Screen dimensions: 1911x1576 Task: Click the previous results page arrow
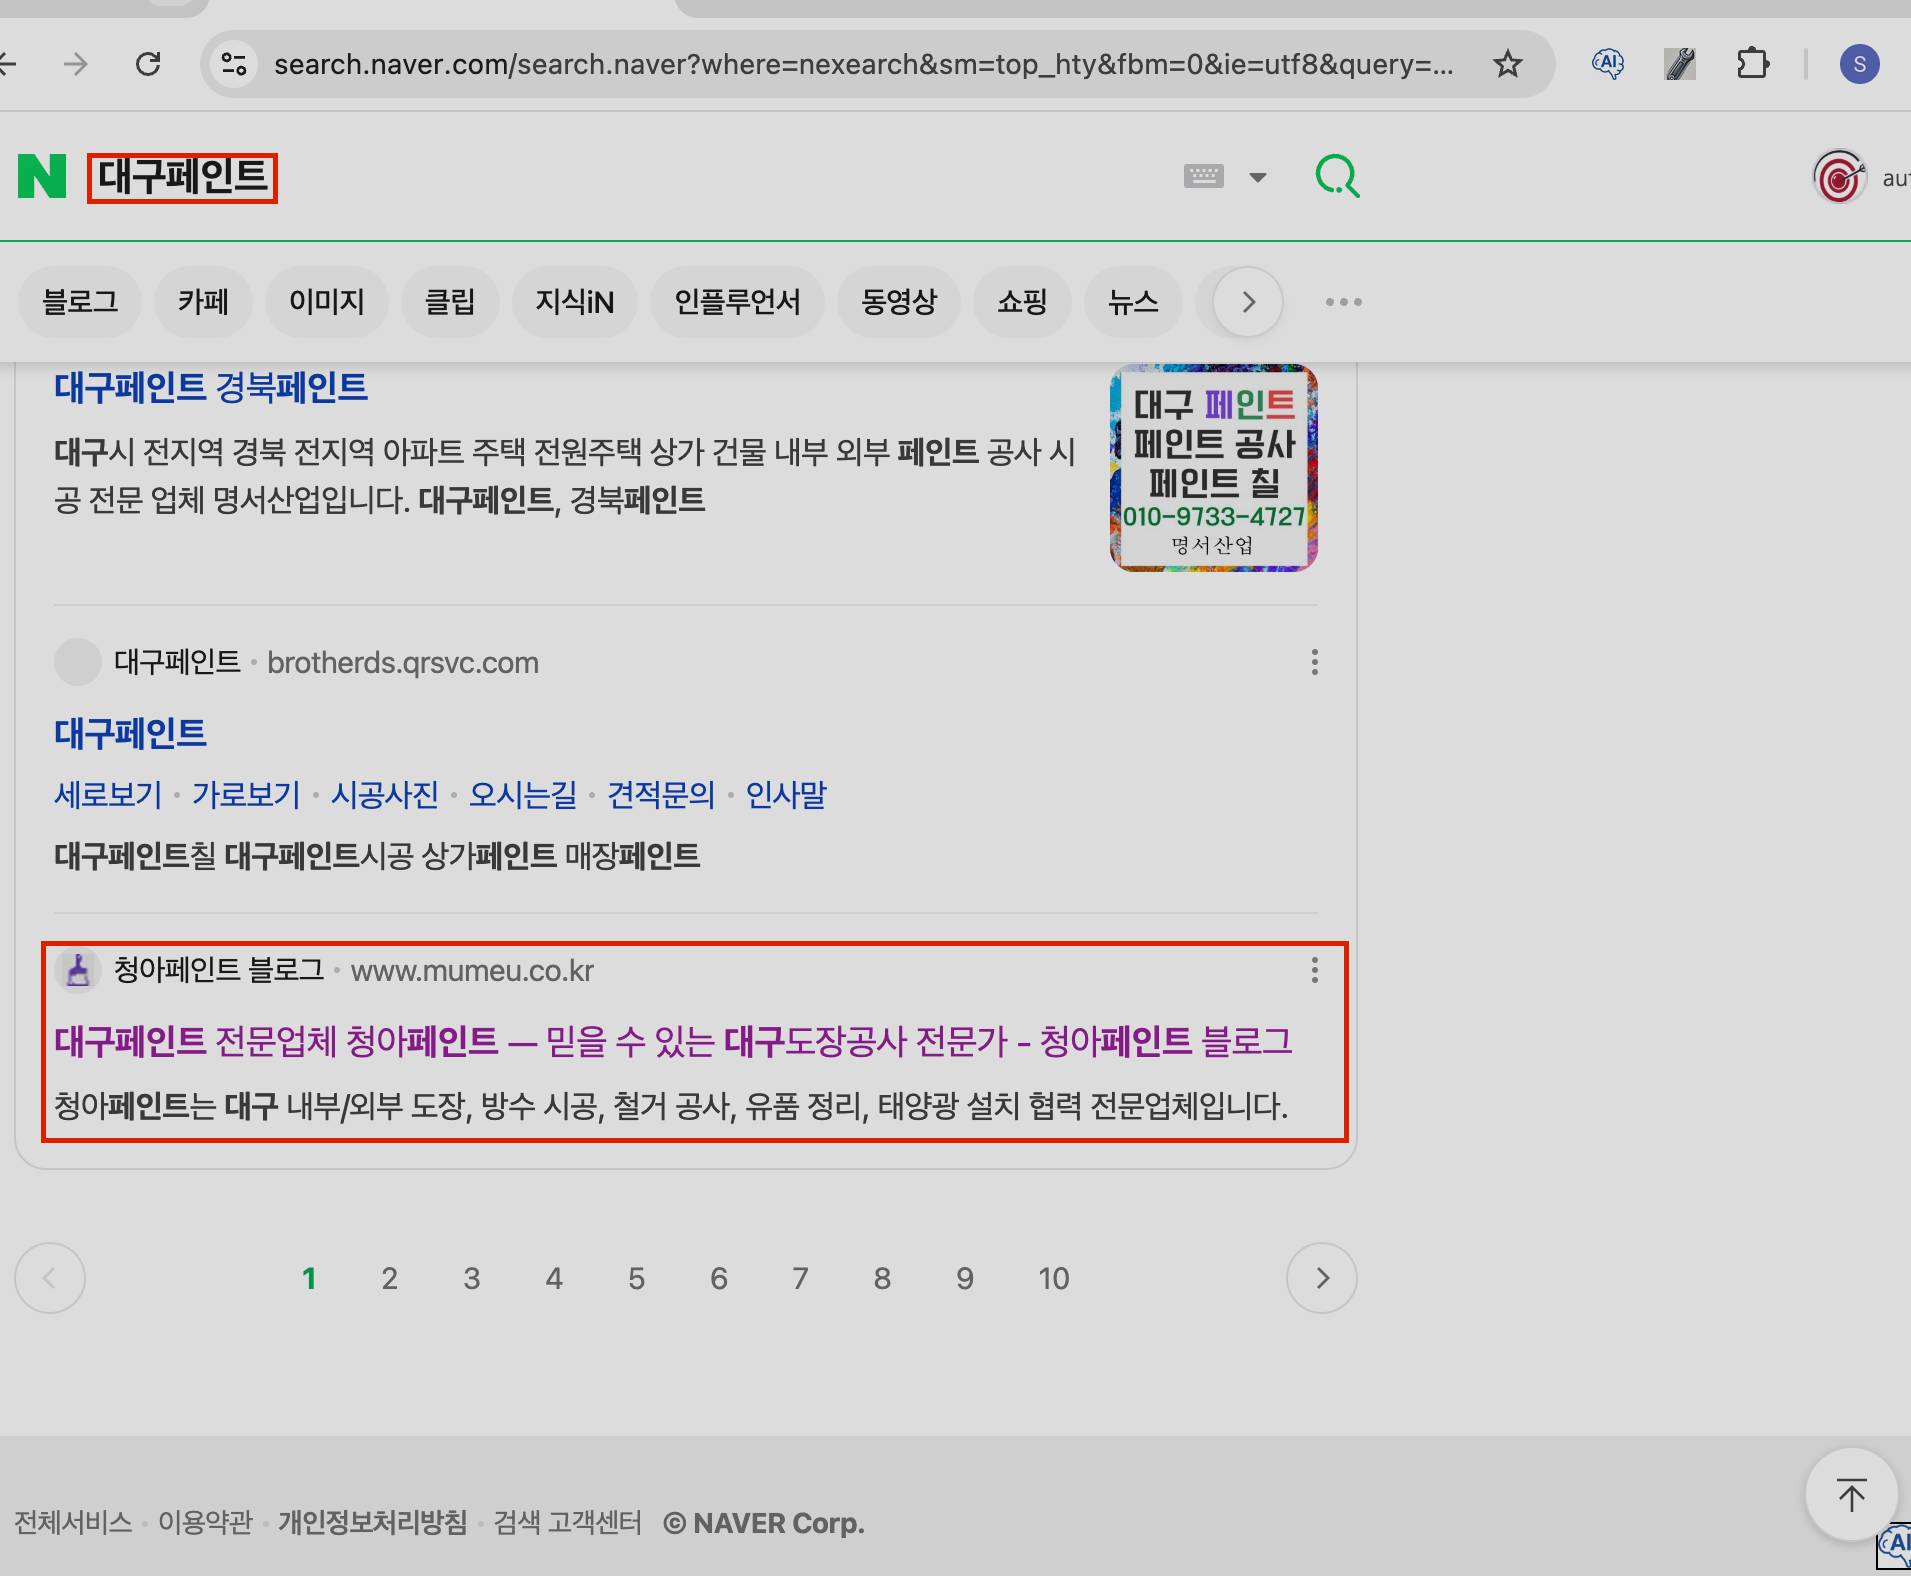[50, 1278]
